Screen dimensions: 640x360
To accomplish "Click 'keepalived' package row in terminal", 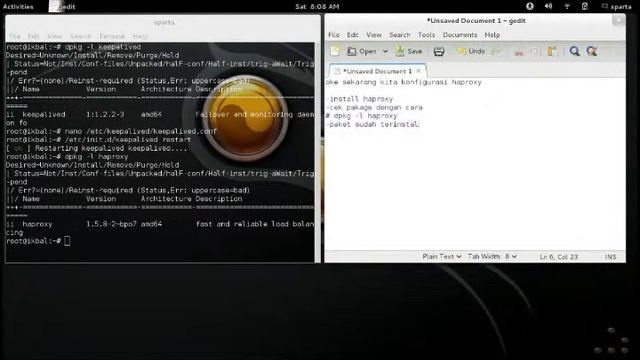I will click(160, 114).
